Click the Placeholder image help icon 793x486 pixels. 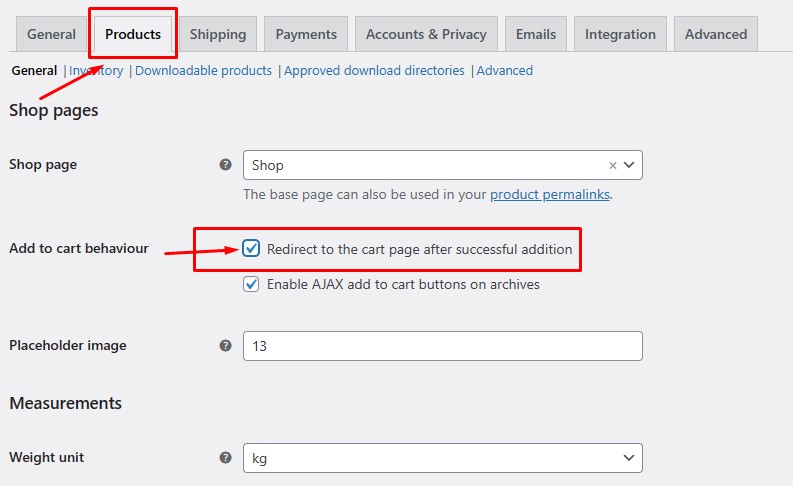pyautogui.click(x=225, y=346)
